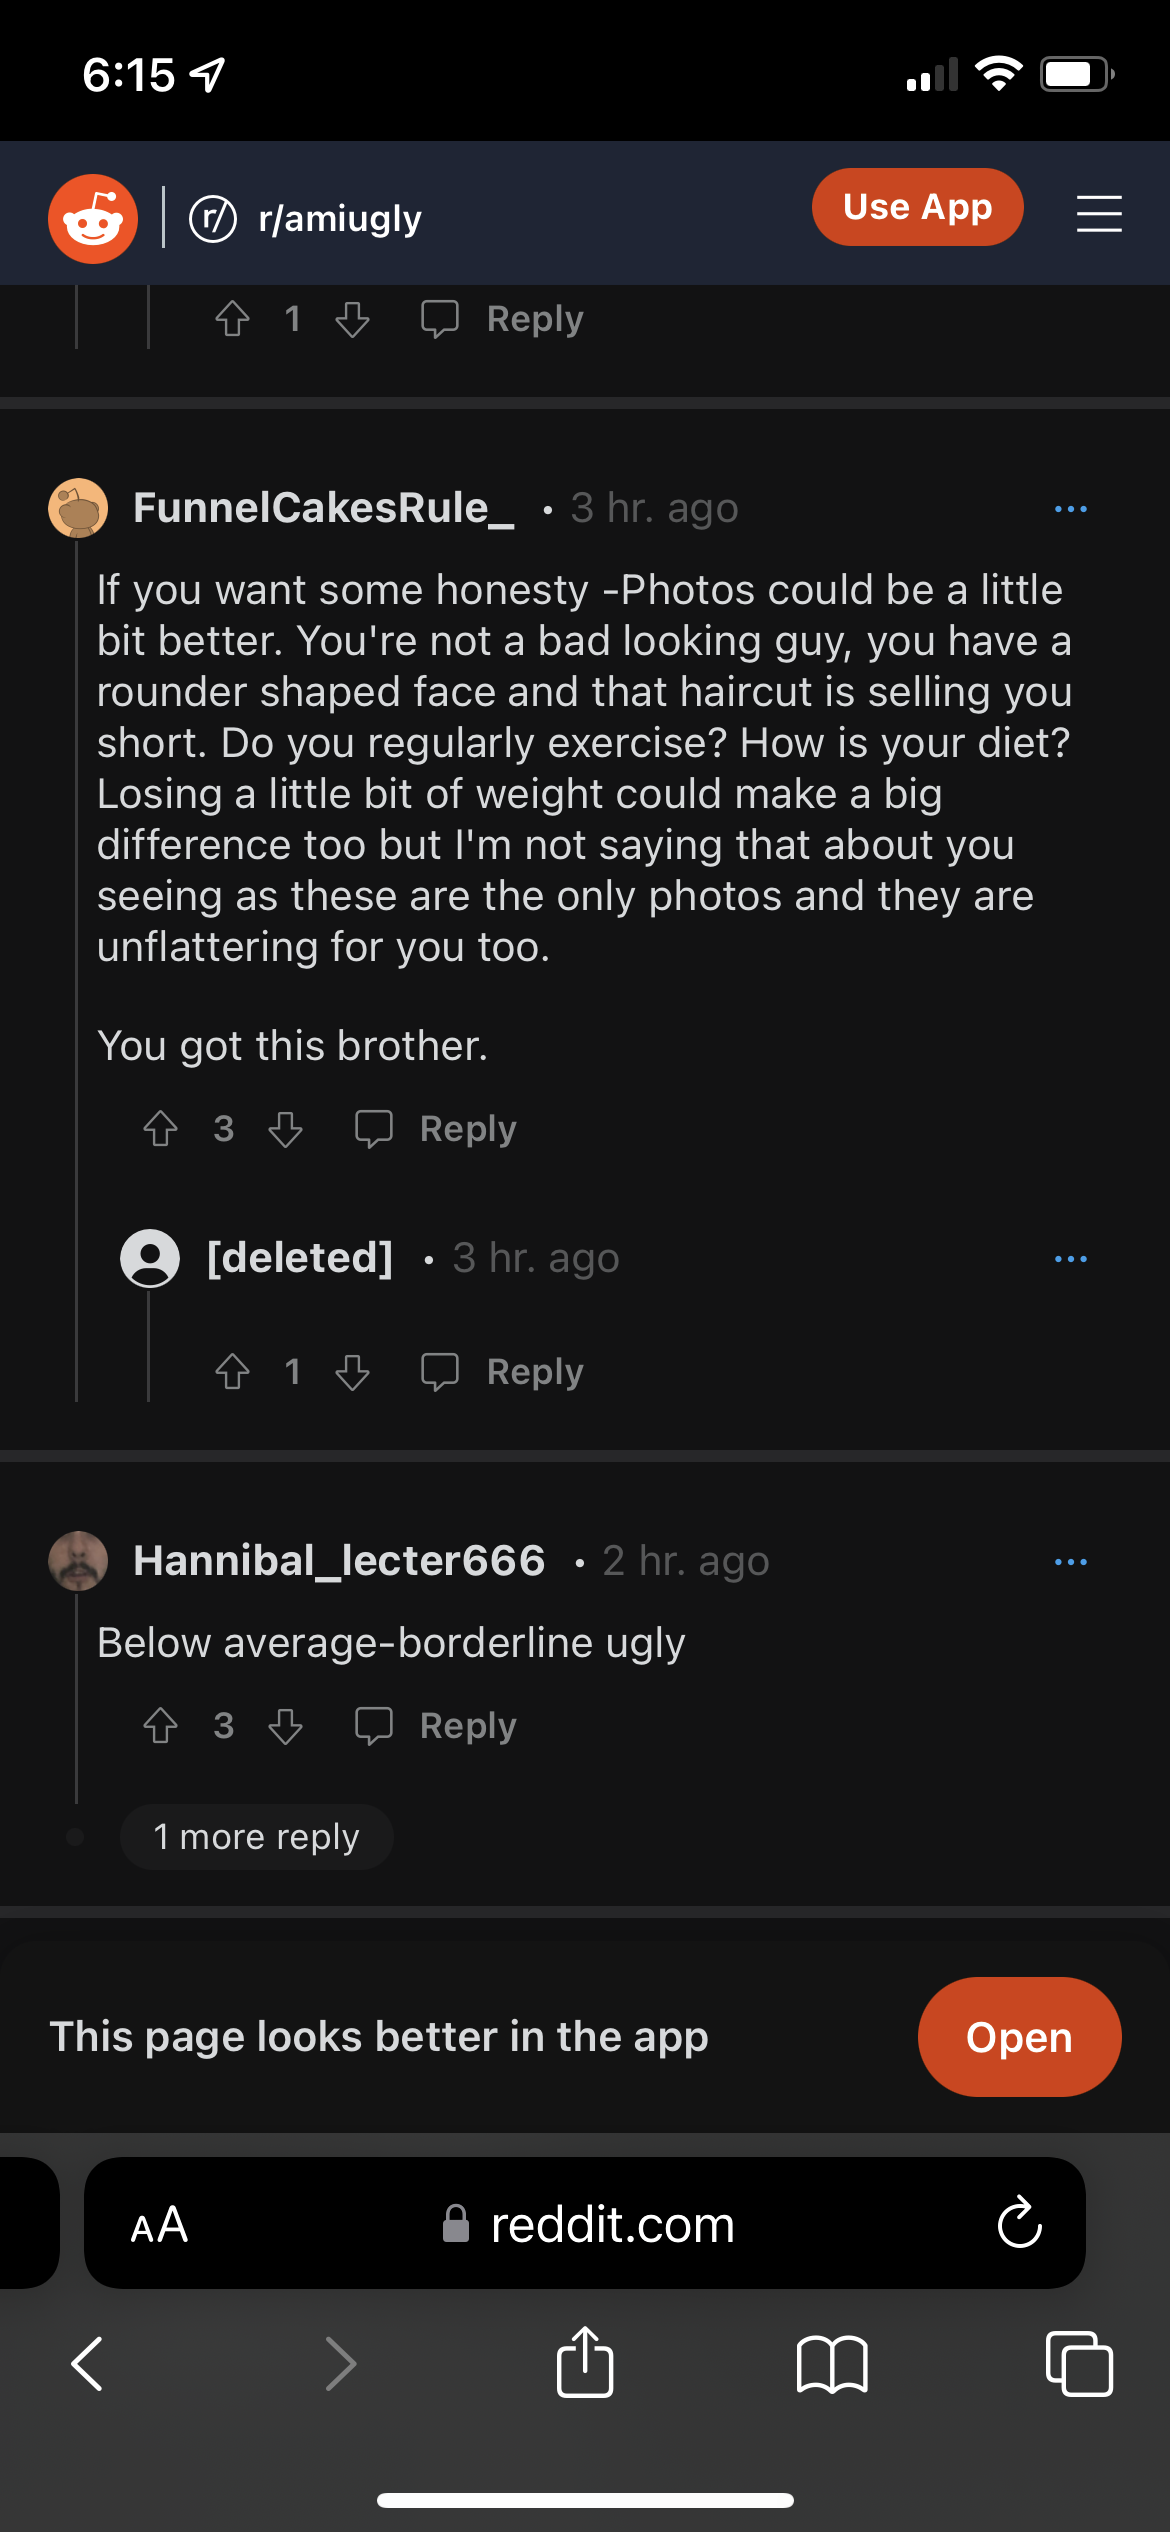Image resolution: width=1170 pixels, height=2532 pixels.
Task: Open Safari bookmarks
Action: pyautogui.click(x=832, y=2364)
